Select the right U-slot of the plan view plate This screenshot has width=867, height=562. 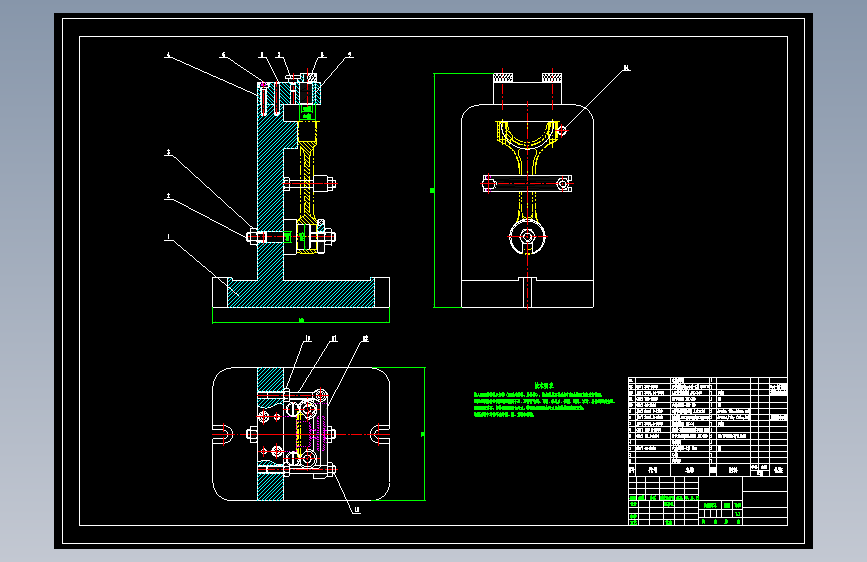tap(380, 434)
